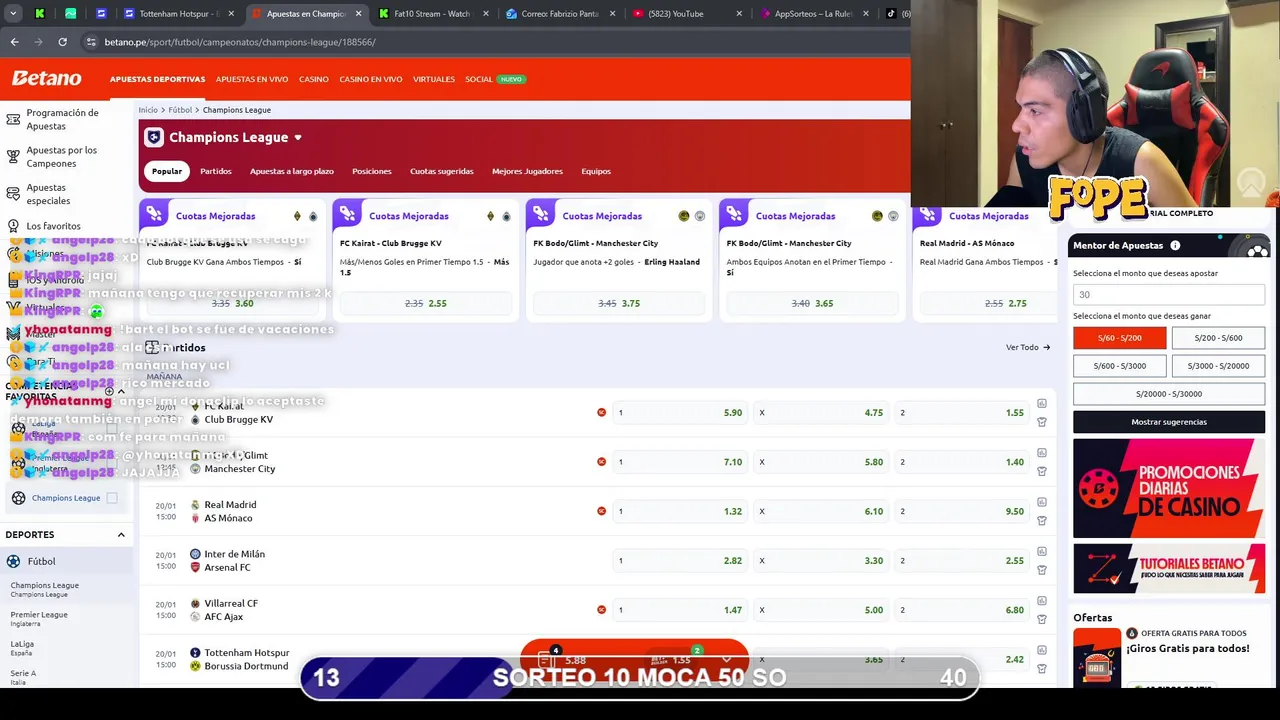Toggle odds 5.90 for FC Kairat win
The width and height of the screenshot is (1280, 720).
[680, 412]
